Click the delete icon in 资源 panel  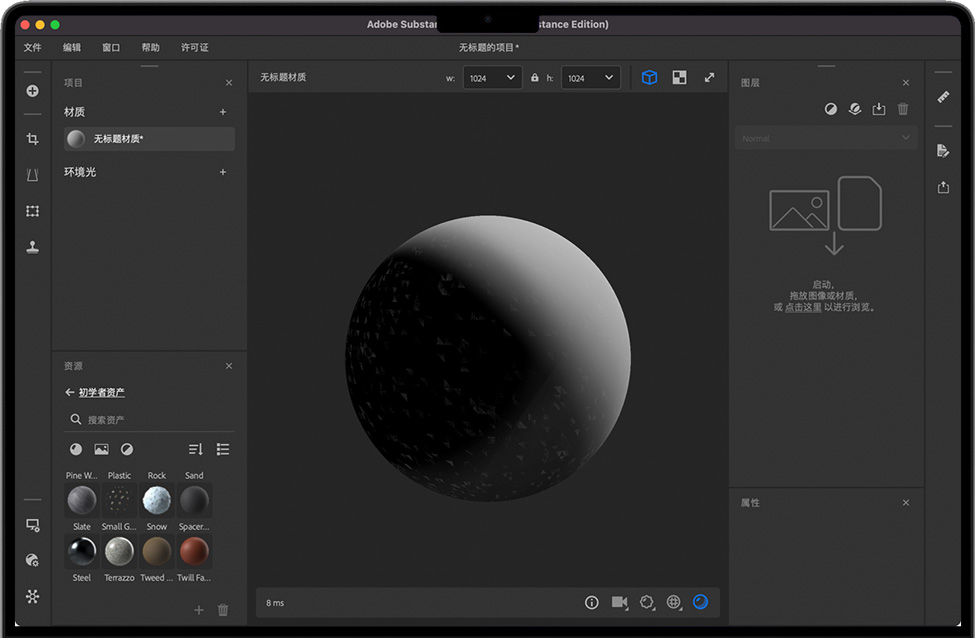click(x=223, y=610)
